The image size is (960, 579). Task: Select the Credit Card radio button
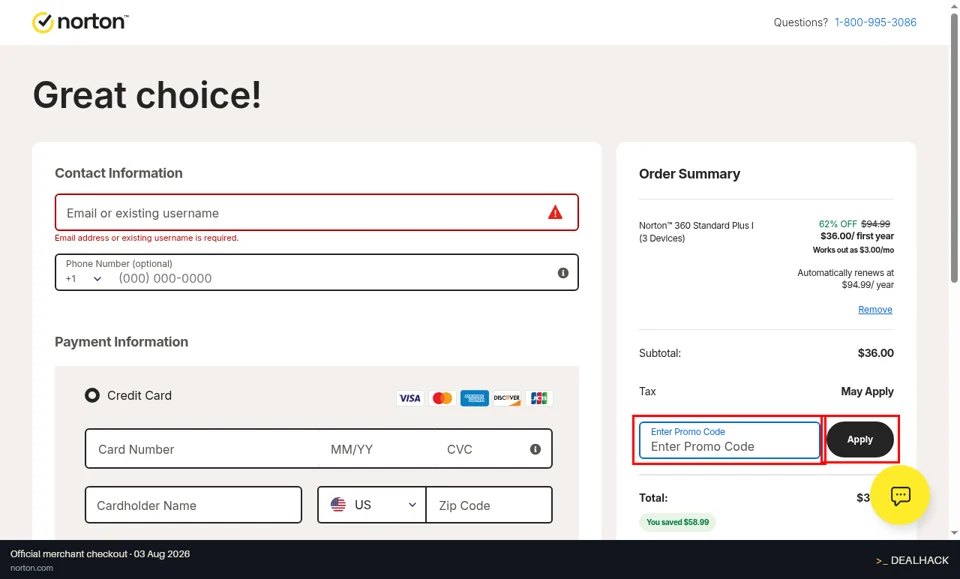click(92, 395)
